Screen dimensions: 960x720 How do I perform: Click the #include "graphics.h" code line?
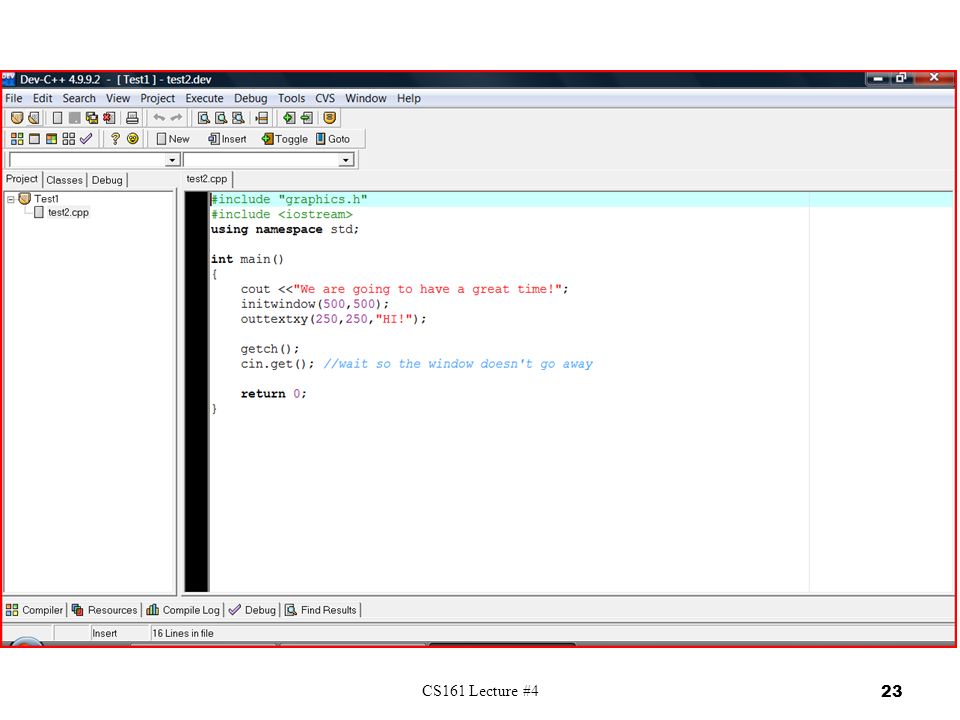pos(289,200)
